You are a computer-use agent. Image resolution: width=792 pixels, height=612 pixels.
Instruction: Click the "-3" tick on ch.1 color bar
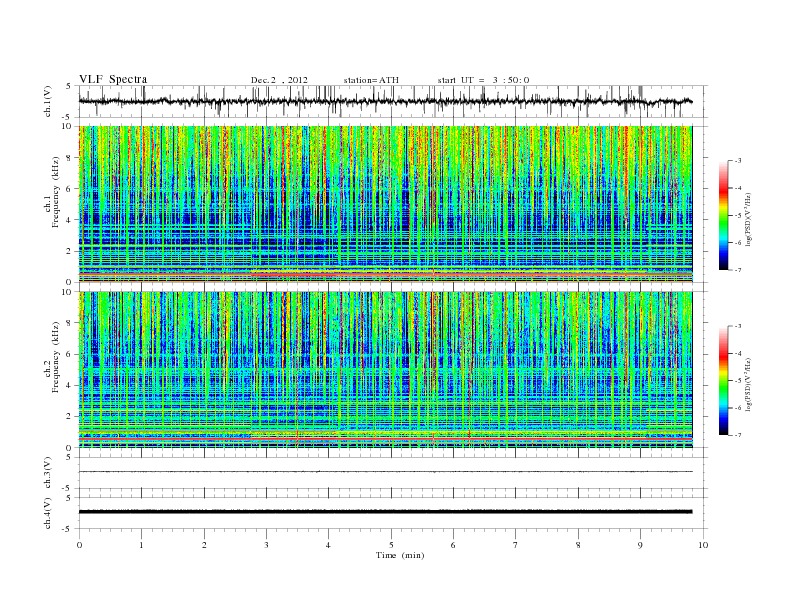click(738, 161)
